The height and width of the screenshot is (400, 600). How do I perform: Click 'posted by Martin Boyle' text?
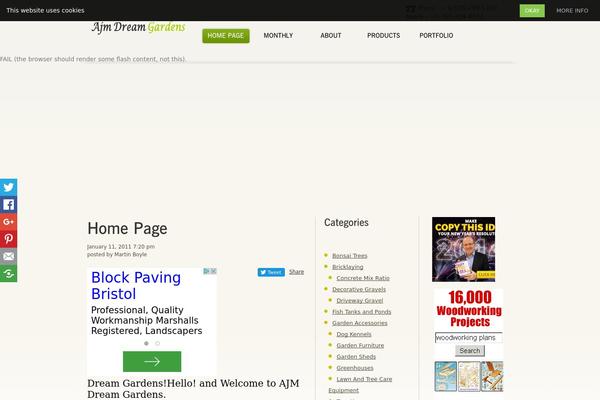(117, 255)
